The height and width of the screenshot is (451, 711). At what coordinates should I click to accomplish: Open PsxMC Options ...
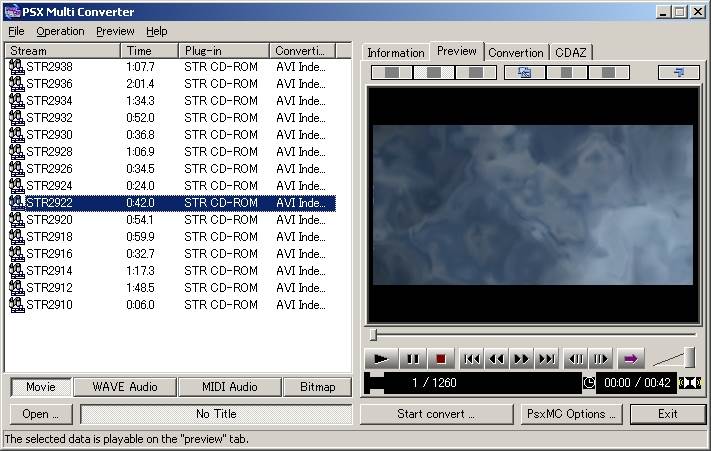pyautogui.click(x=571, y=414)
